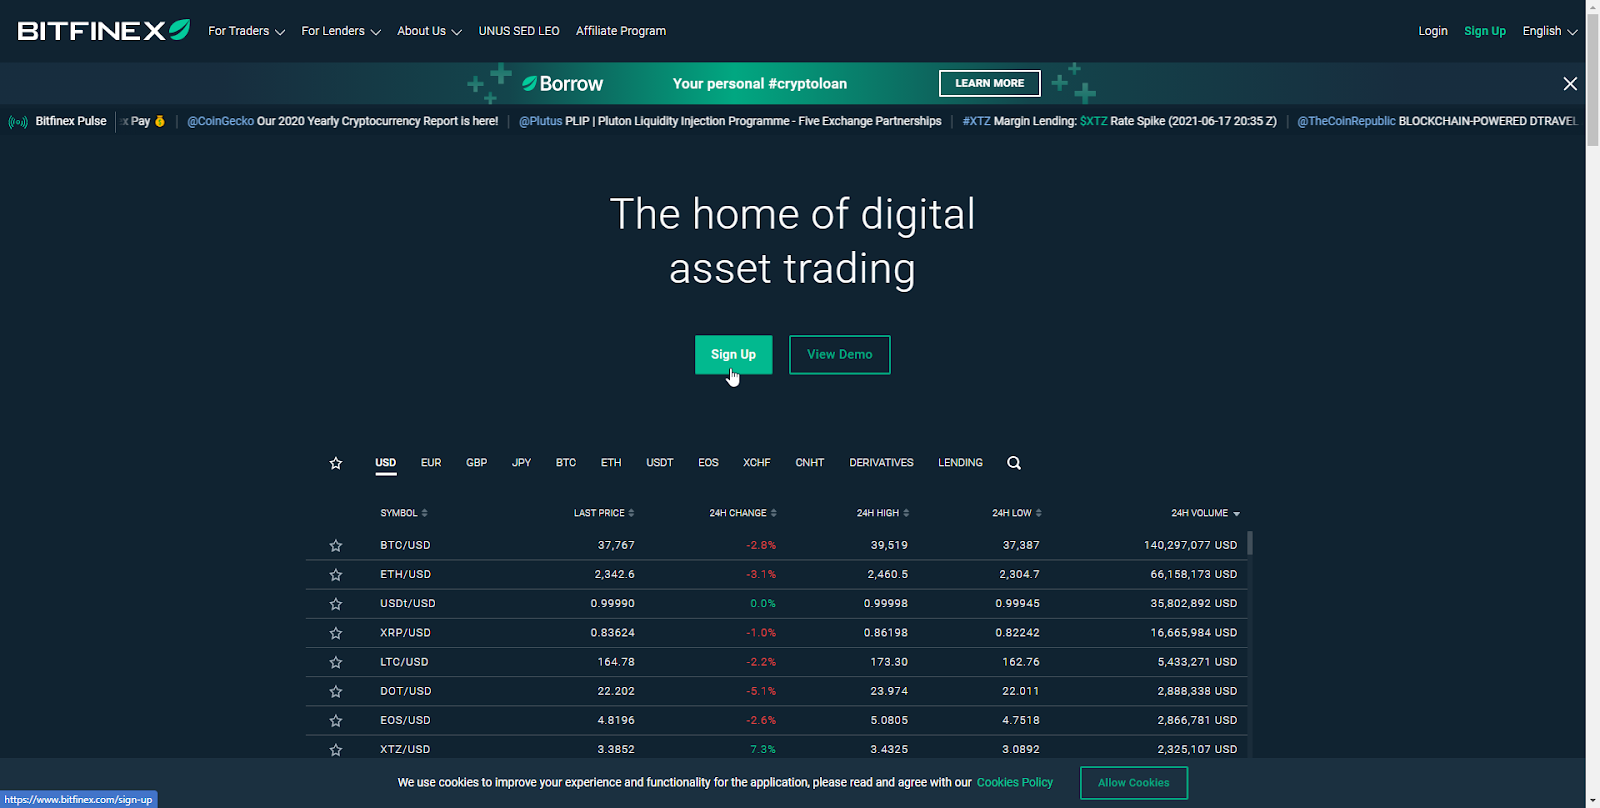This screenshot has width=1600, height=808.
Task: Favorite the LTC/USD pair star
Action: coord(336,662)
